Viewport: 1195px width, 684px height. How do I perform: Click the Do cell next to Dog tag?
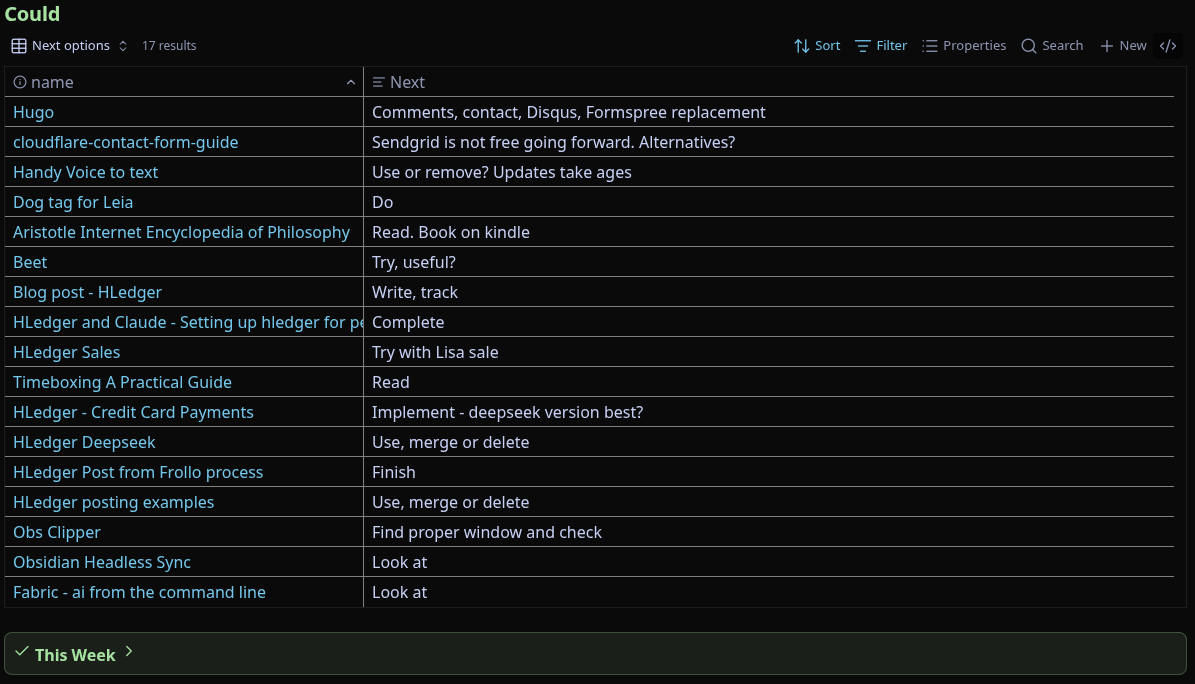pyautogui.click(x=382, y=202)
